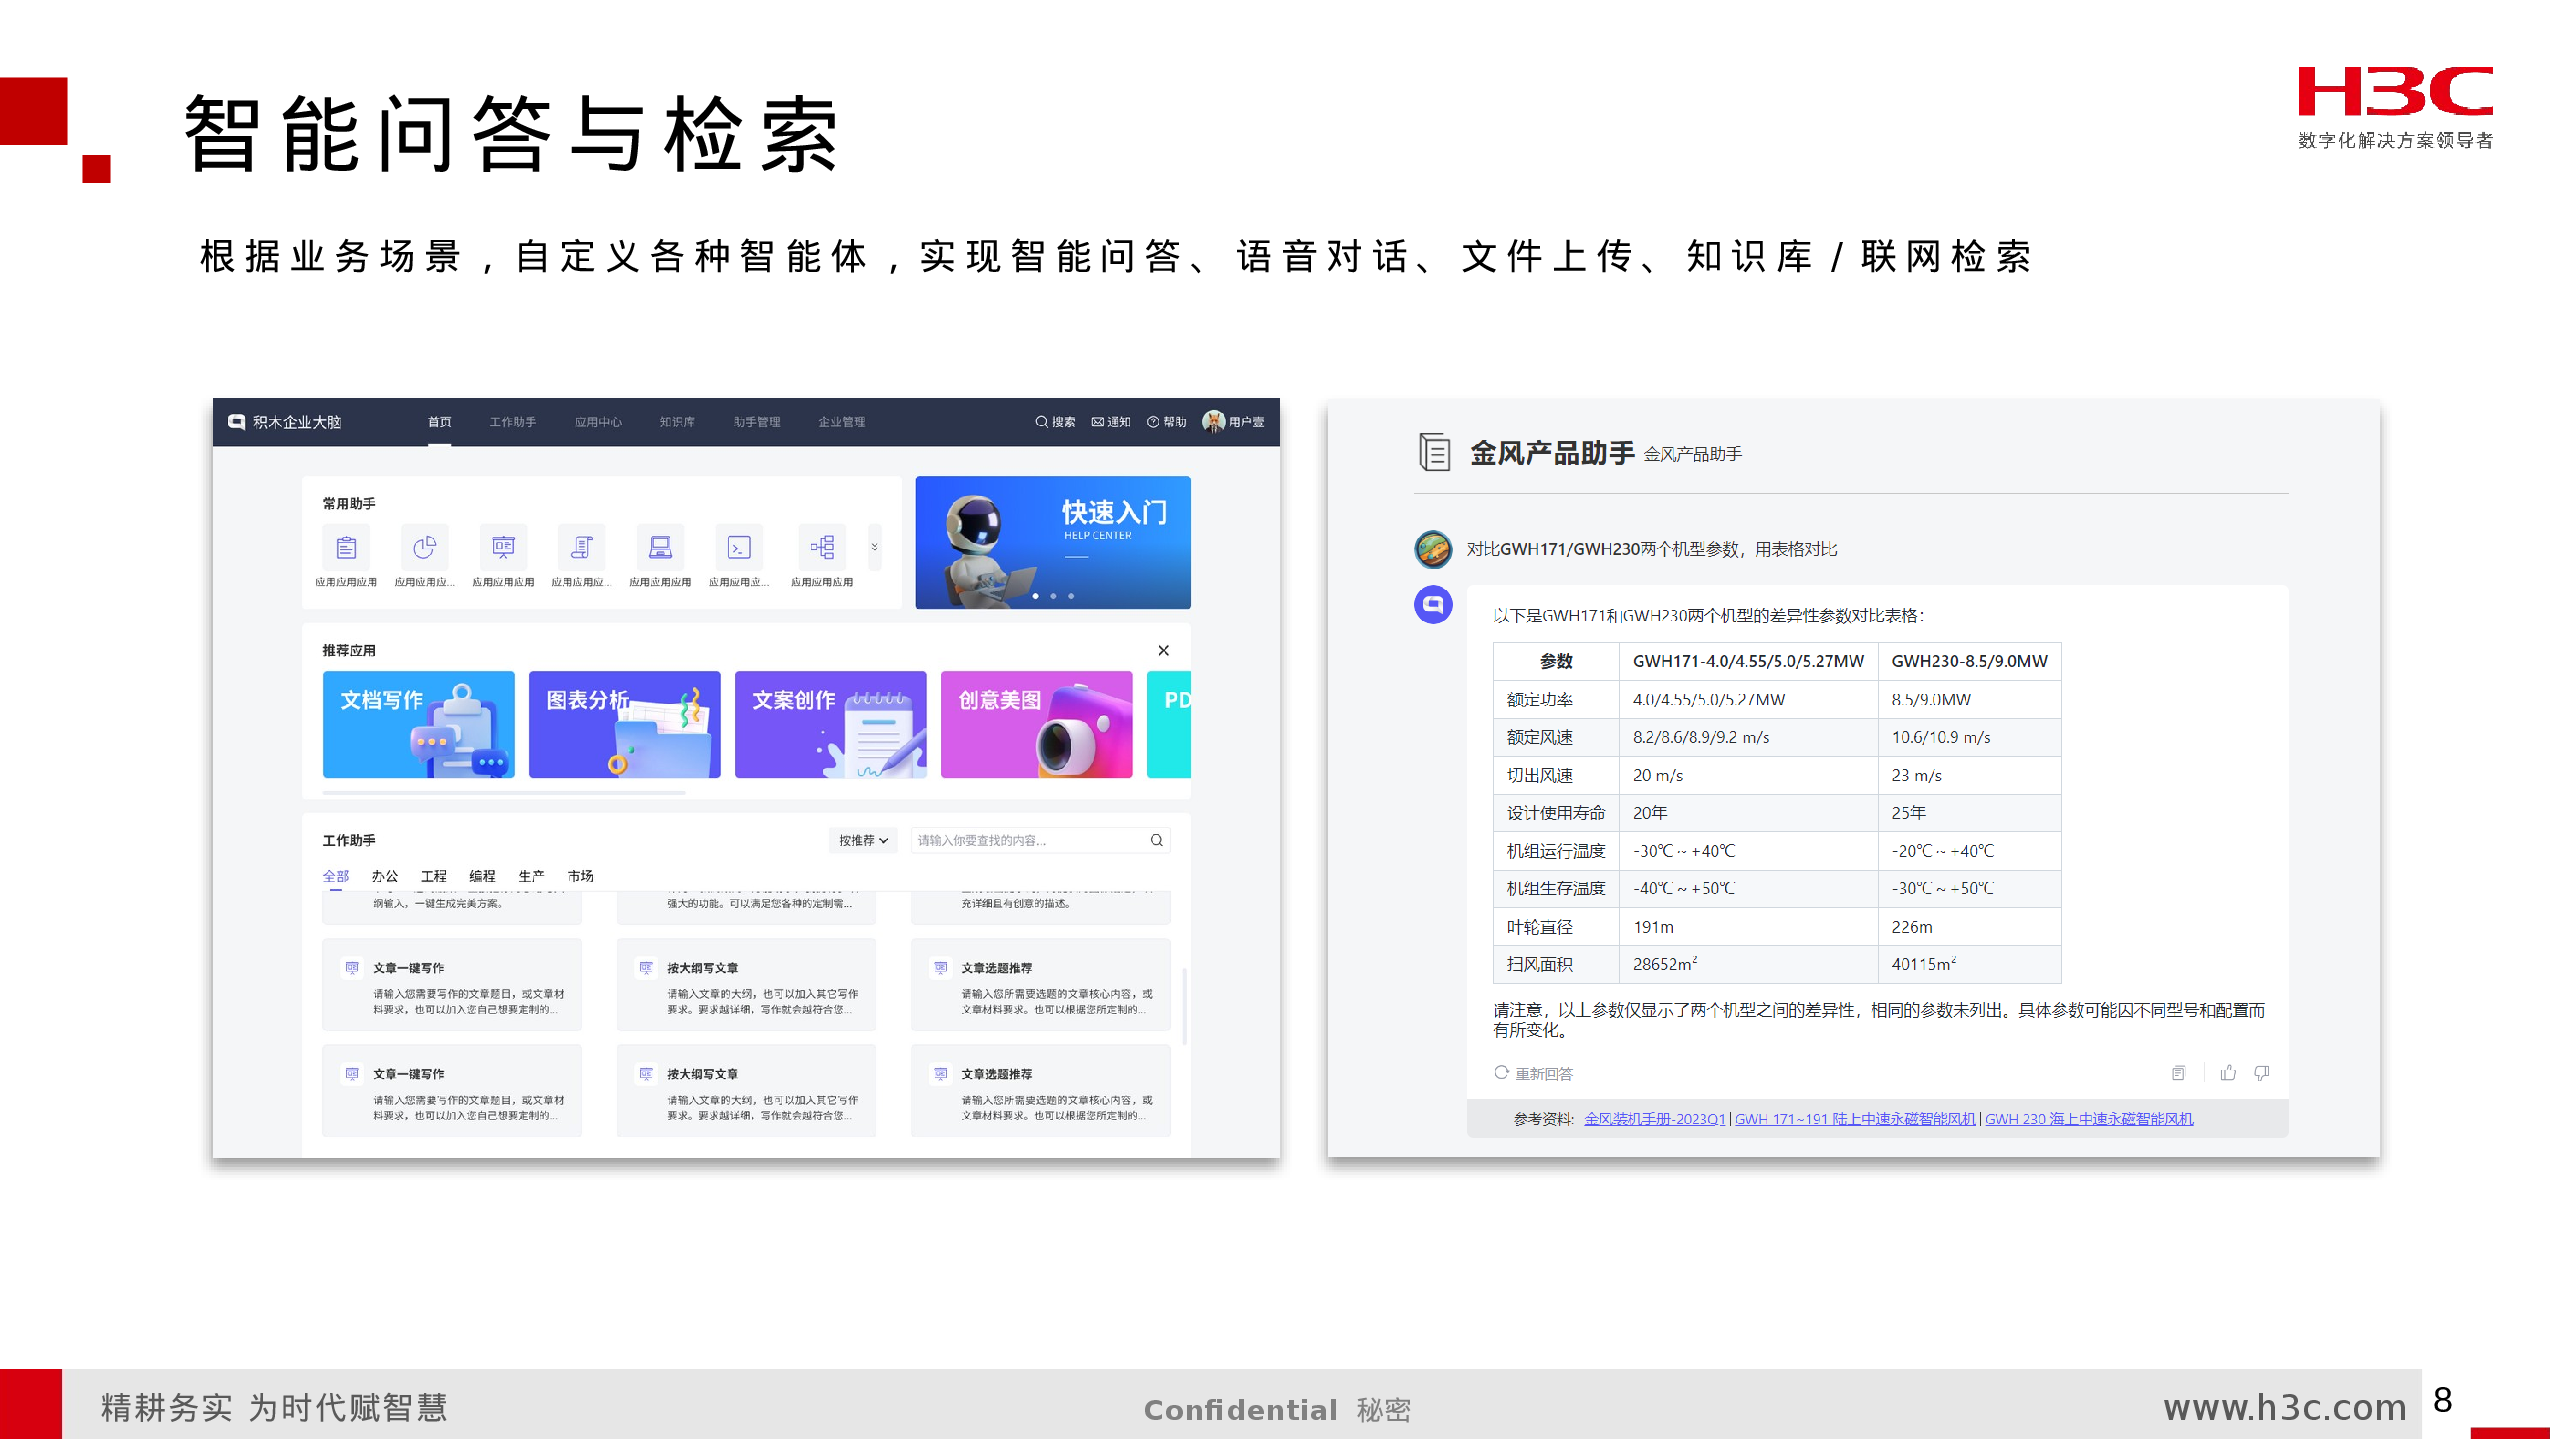Open the 金风装机手册-2023Q1 reference link
This screenshot has width=2560, height=1440.
click(1654, 1119)
